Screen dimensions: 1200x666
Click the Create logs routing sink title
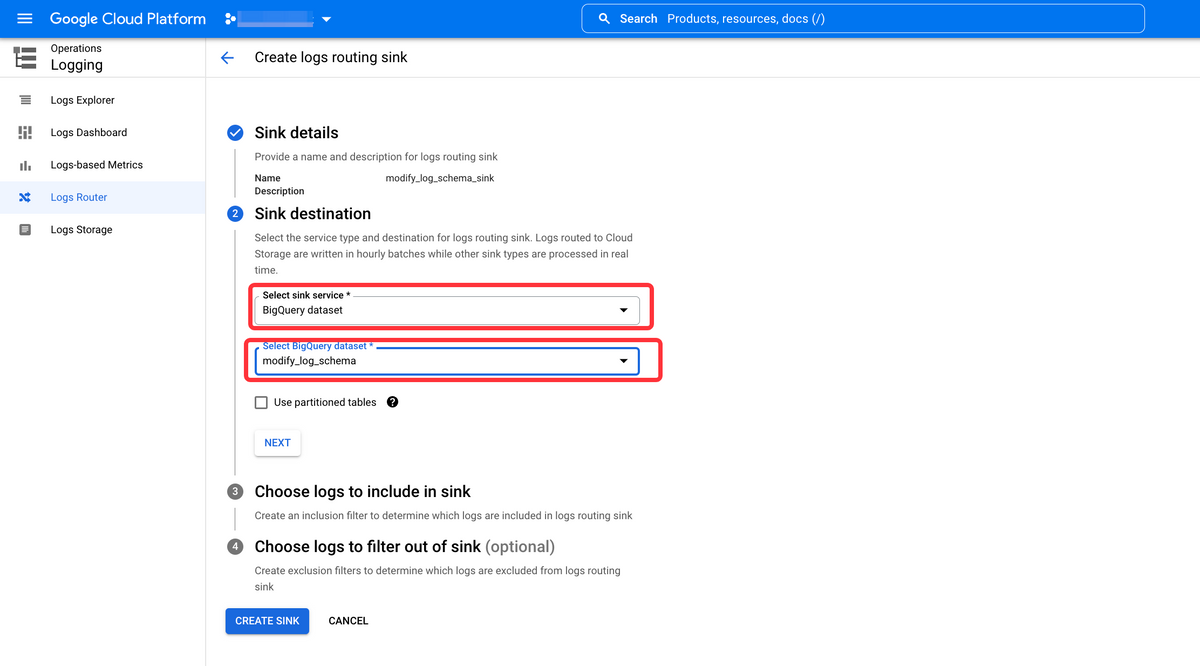tap(331, 58)
